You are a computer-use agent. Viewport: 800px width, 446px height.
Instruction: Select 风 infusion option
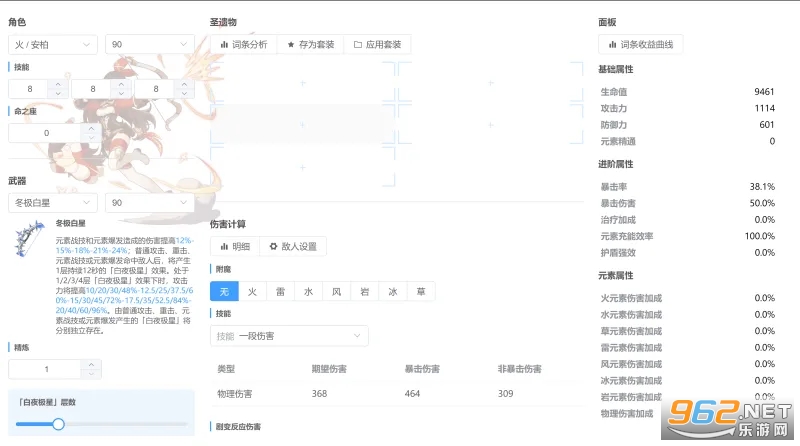click(x=336, y=291)
